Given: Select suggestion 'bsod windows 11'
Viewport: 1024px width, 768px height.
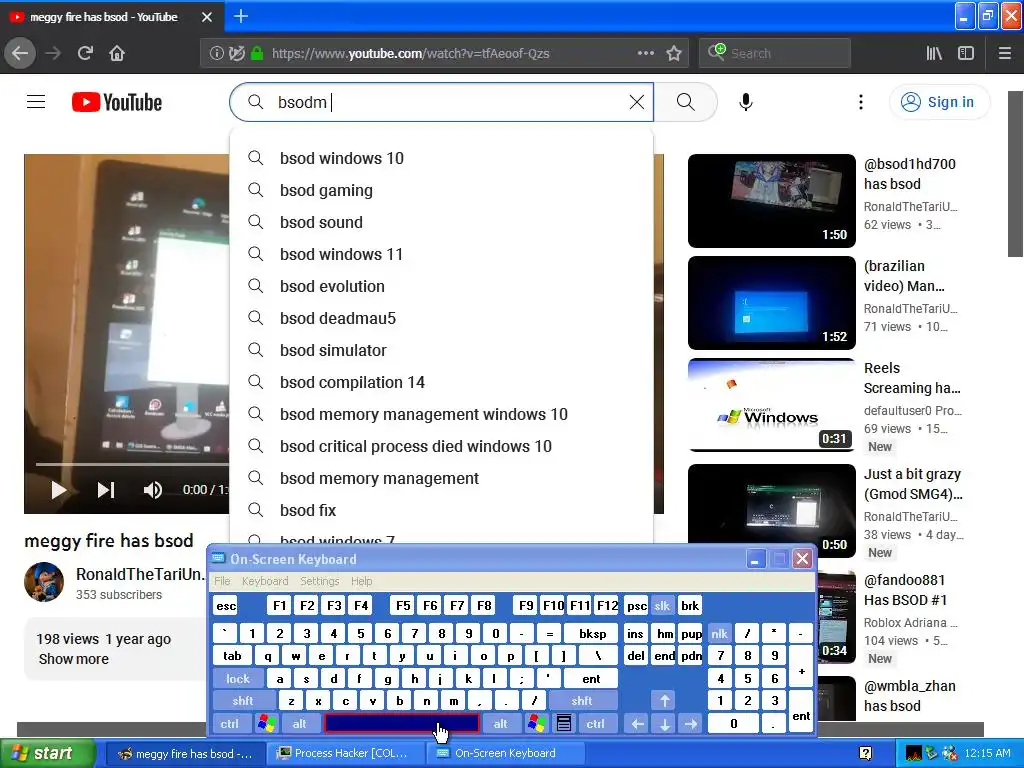Looking at the screenshot, I should [441, 254].
